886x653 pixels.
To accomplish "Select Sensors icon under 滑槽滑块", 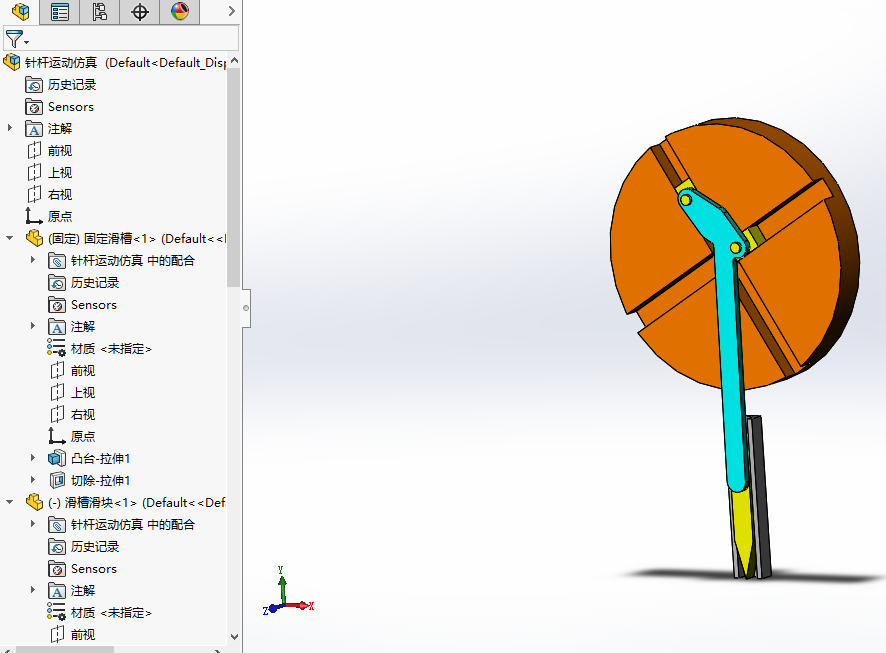I will 57,569.
